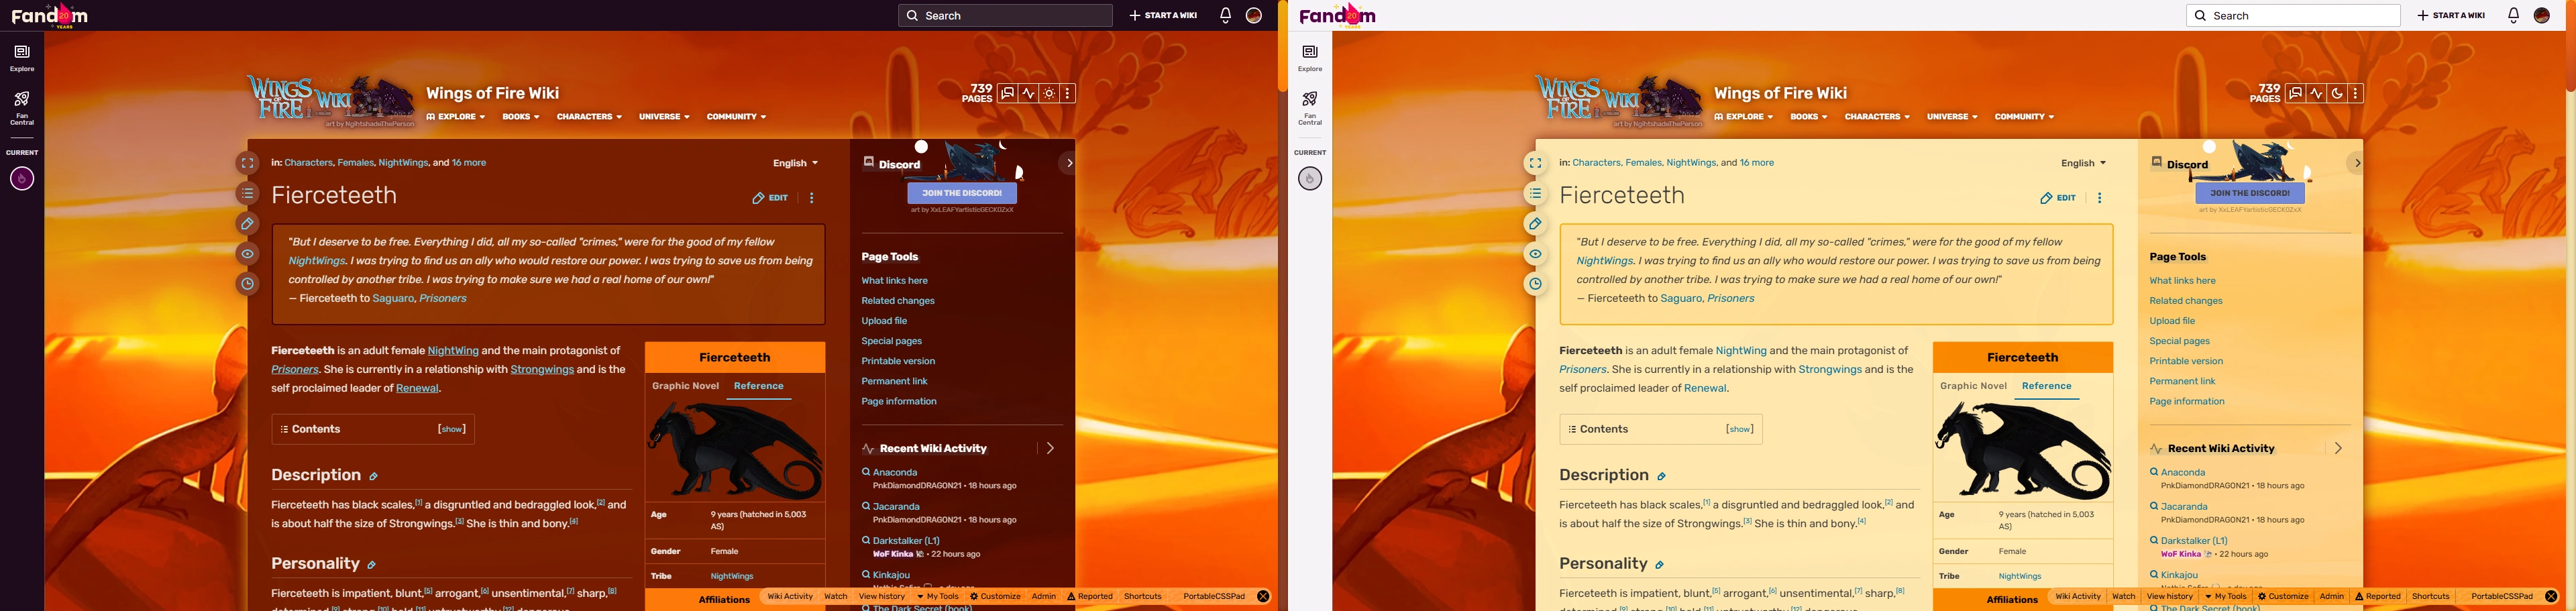This screenshot has width=2576, height=611.
Task: Switch to light theme using the sun icon
Action: point(1049,93)
